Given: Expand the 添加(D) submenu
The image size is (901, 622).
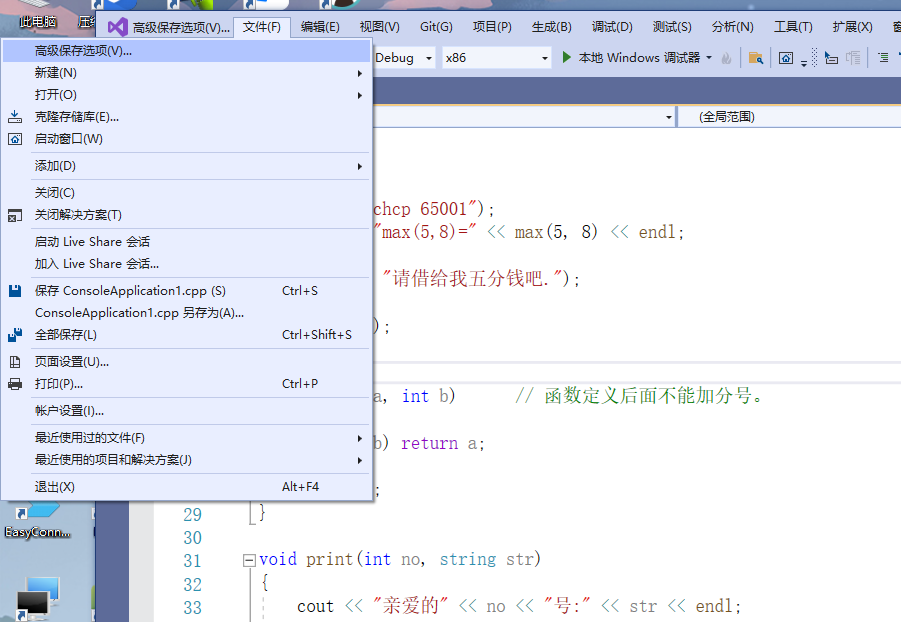Looking at the screenshot, I should (360, 166).
